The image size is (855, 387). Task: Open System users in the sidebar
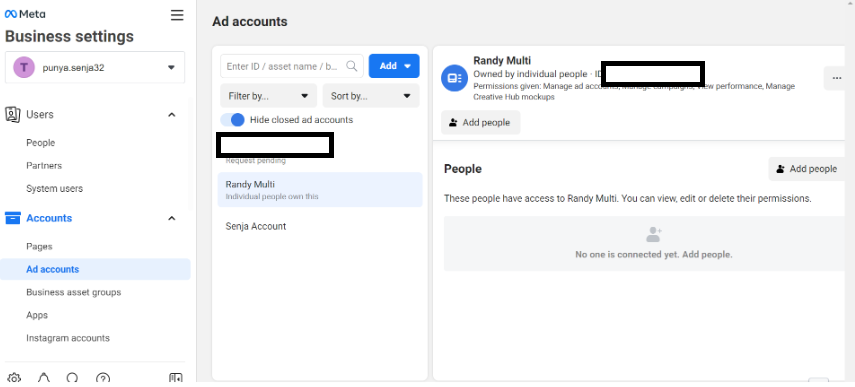click(55, 189)
